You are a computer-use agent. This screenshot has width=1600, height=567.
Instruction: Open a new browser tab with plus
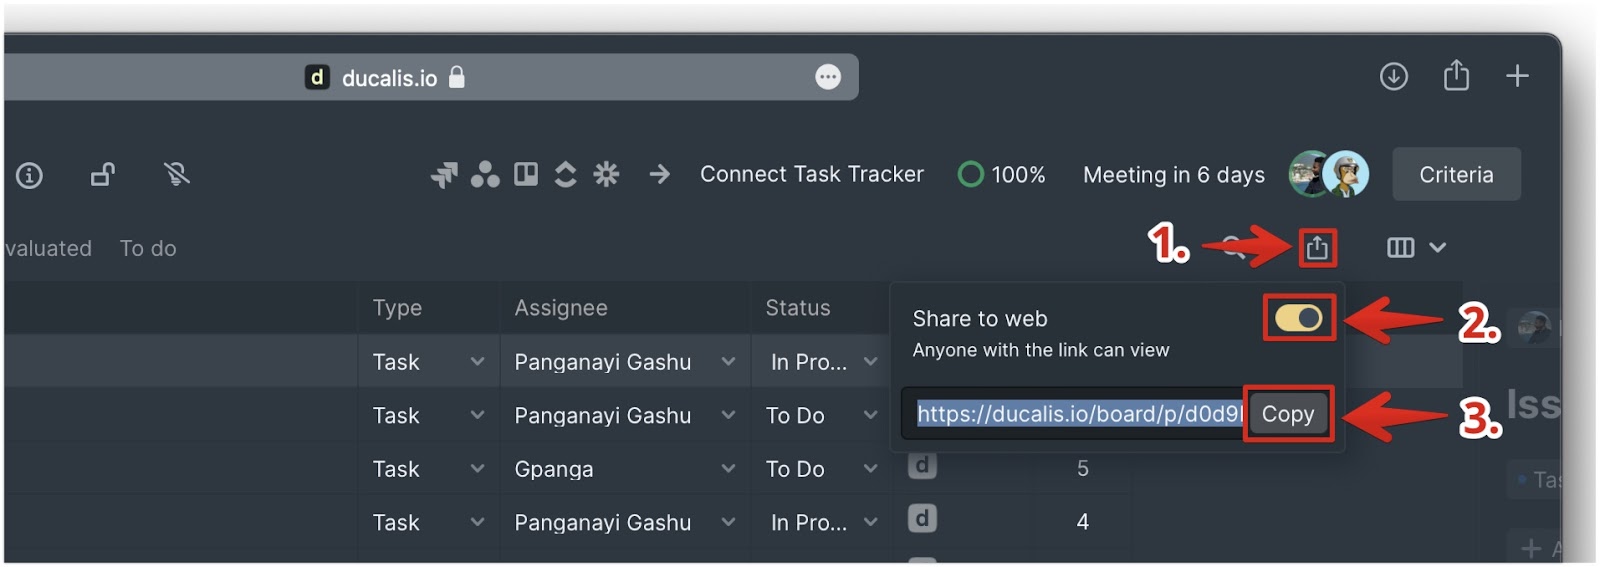(x=1517, y=76)
